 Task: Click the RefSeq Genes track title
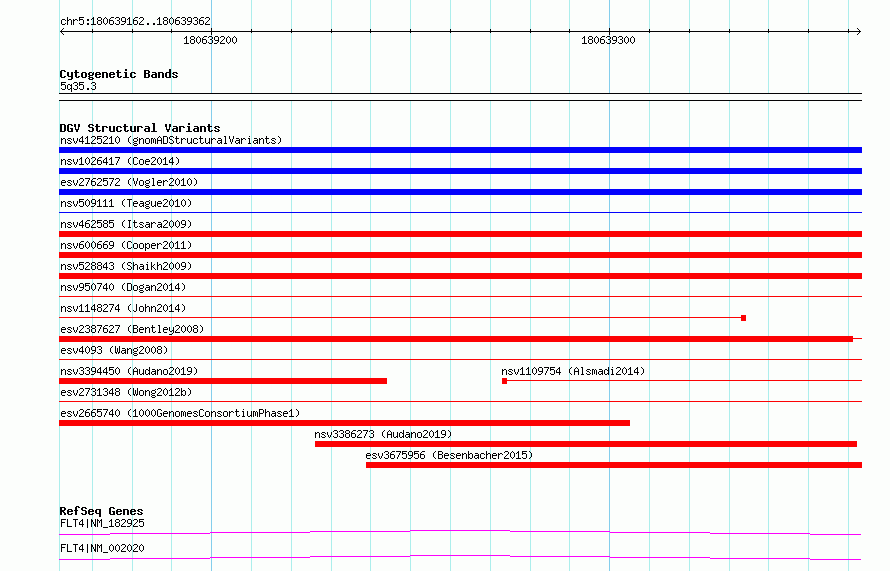(x=101, y=511)
